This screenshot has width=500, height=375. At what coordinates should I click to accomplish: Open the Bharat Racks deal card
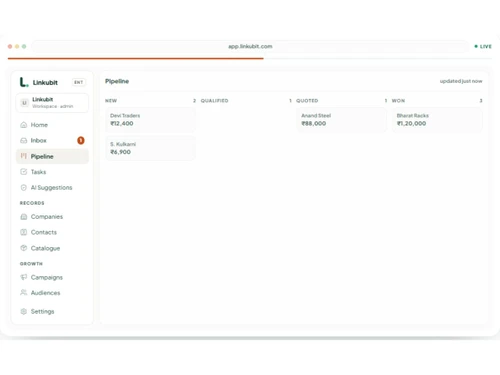click(x=437, y=120)
